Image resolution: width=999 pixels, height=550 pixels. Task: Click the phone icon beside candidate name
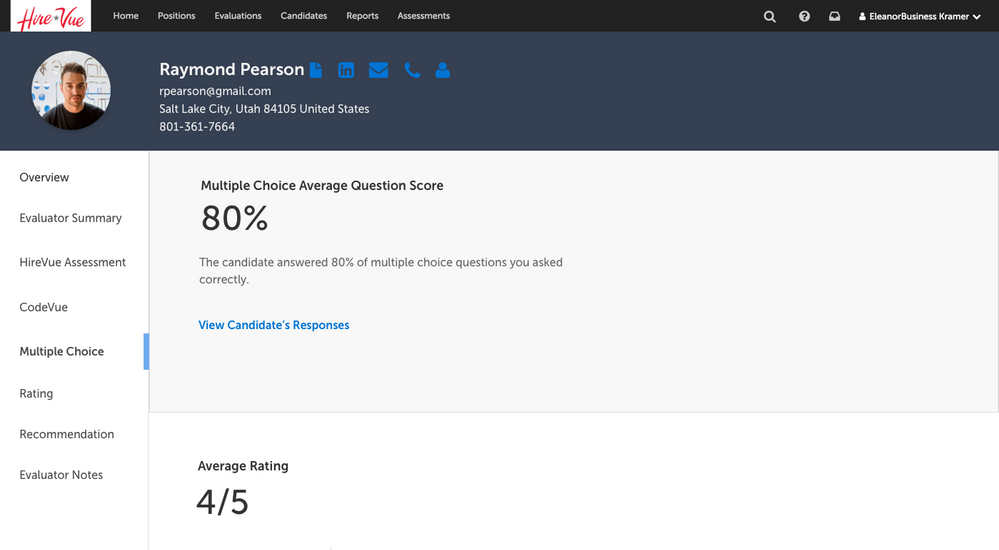point(411,70)
